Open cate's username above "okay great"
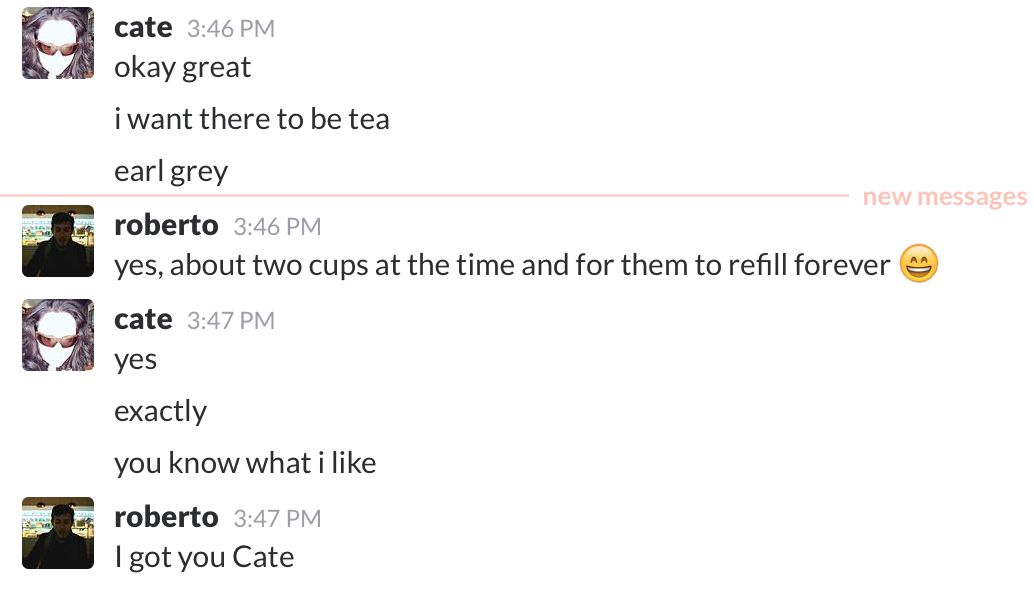Viewport: 1034px width, 602px height. coord(143,28)
